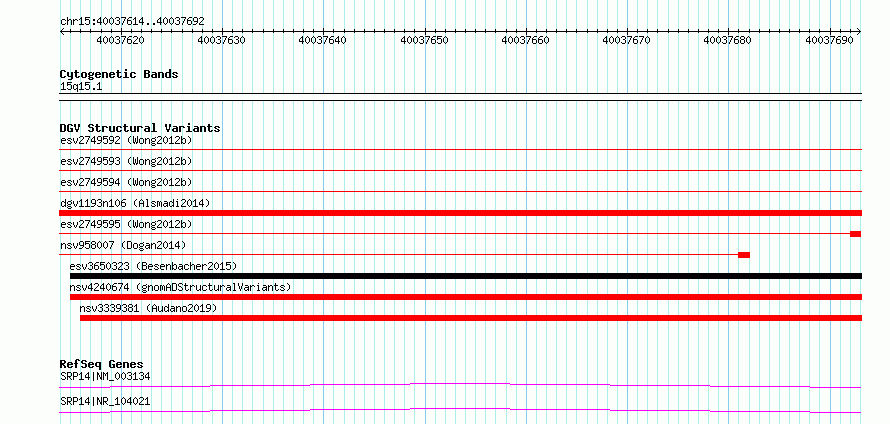This screenshot has width=890, height=424.
Task: Open variant nsv3339381 (Audano2019) label
Action: coord(148,308)
